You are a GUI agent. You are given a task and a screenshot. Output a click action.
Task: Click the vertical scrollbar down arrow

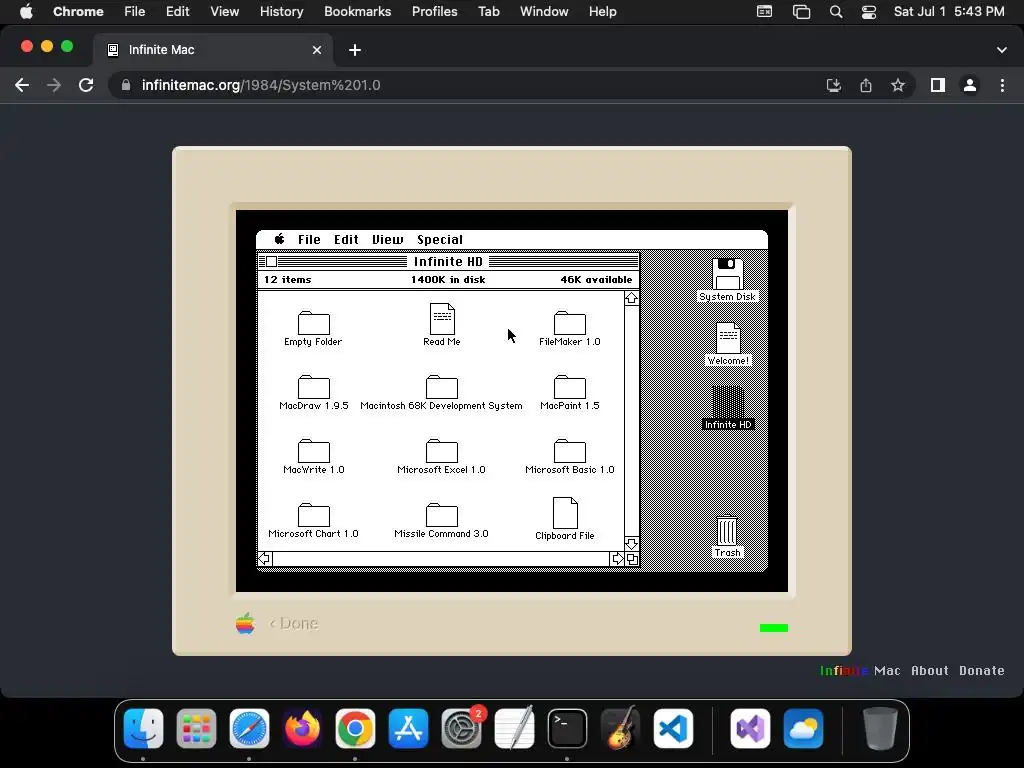tap(631, 544)
